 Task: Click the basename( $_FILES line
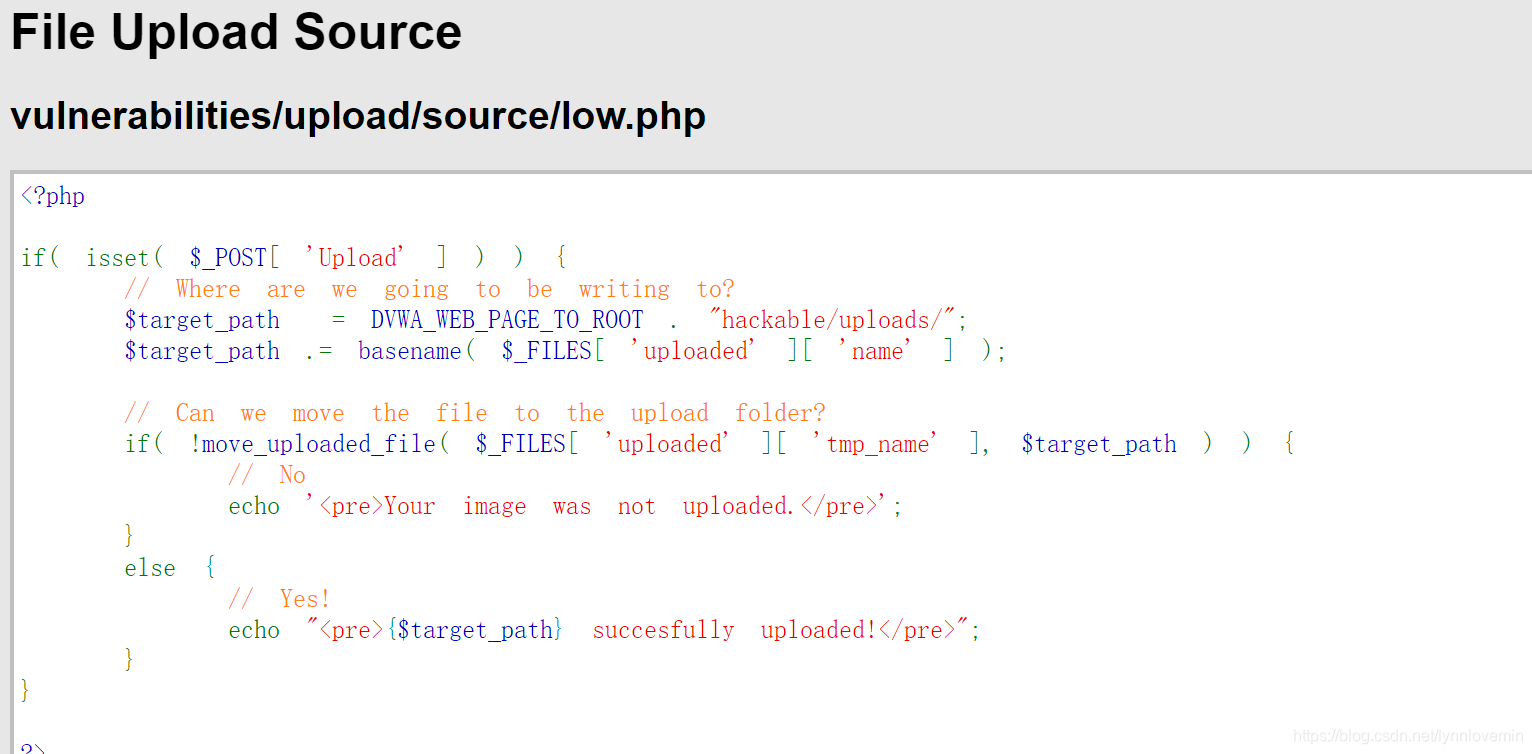click(x=565, y=351)
